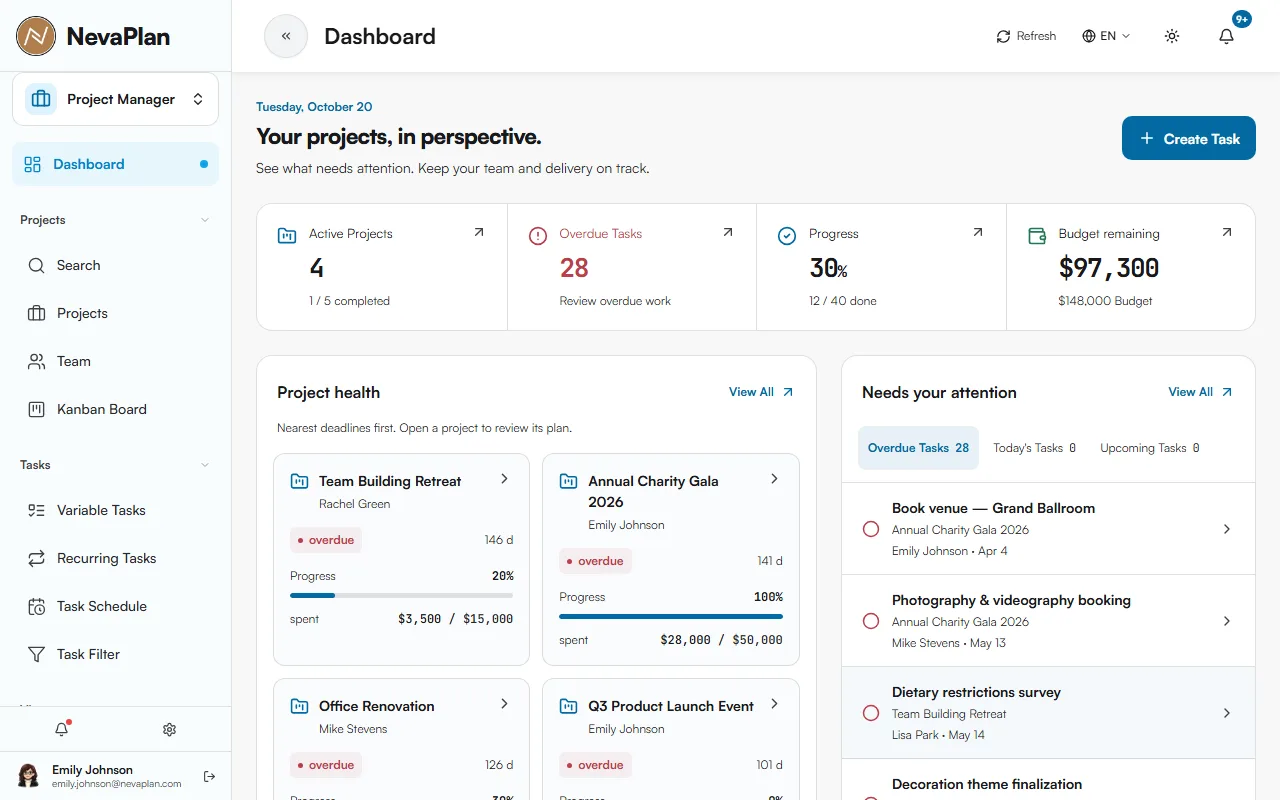Click the Task Schedule calendar icon
Image resolution: width=1280 pixels, height=800 pixels.
37,606
